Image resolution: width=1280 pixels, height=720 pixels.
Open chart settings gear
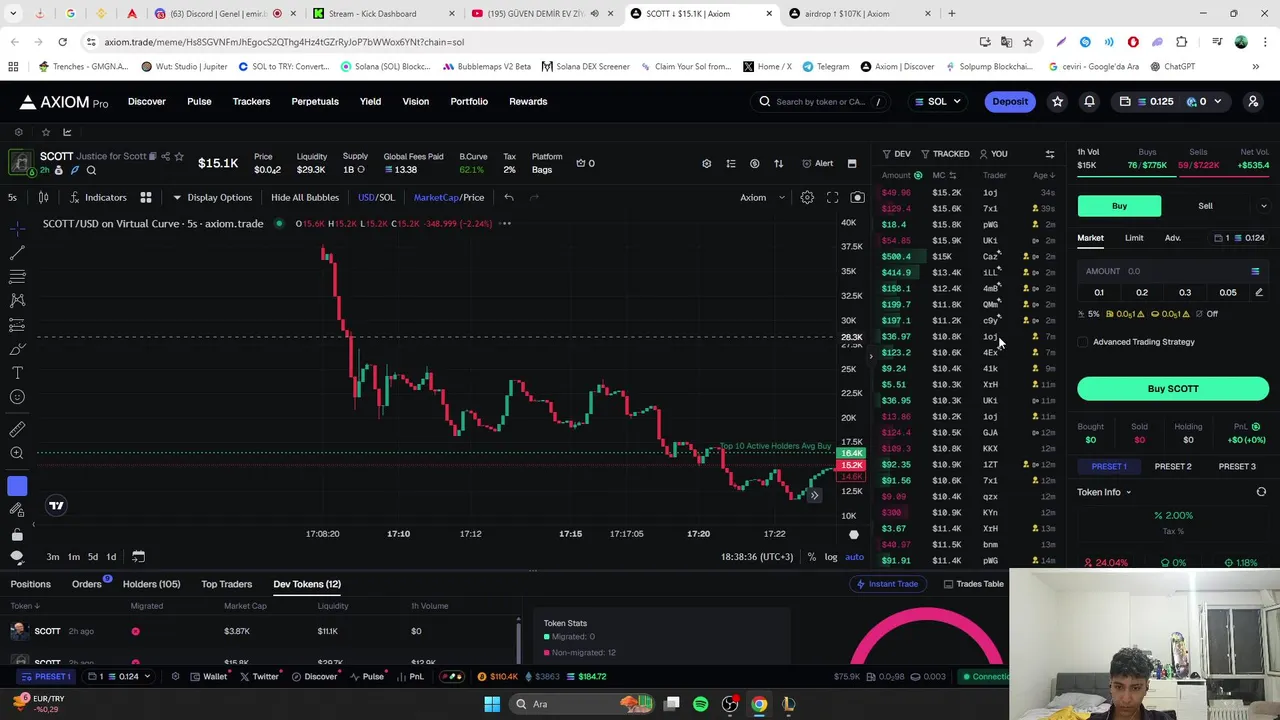click(807, 197)
